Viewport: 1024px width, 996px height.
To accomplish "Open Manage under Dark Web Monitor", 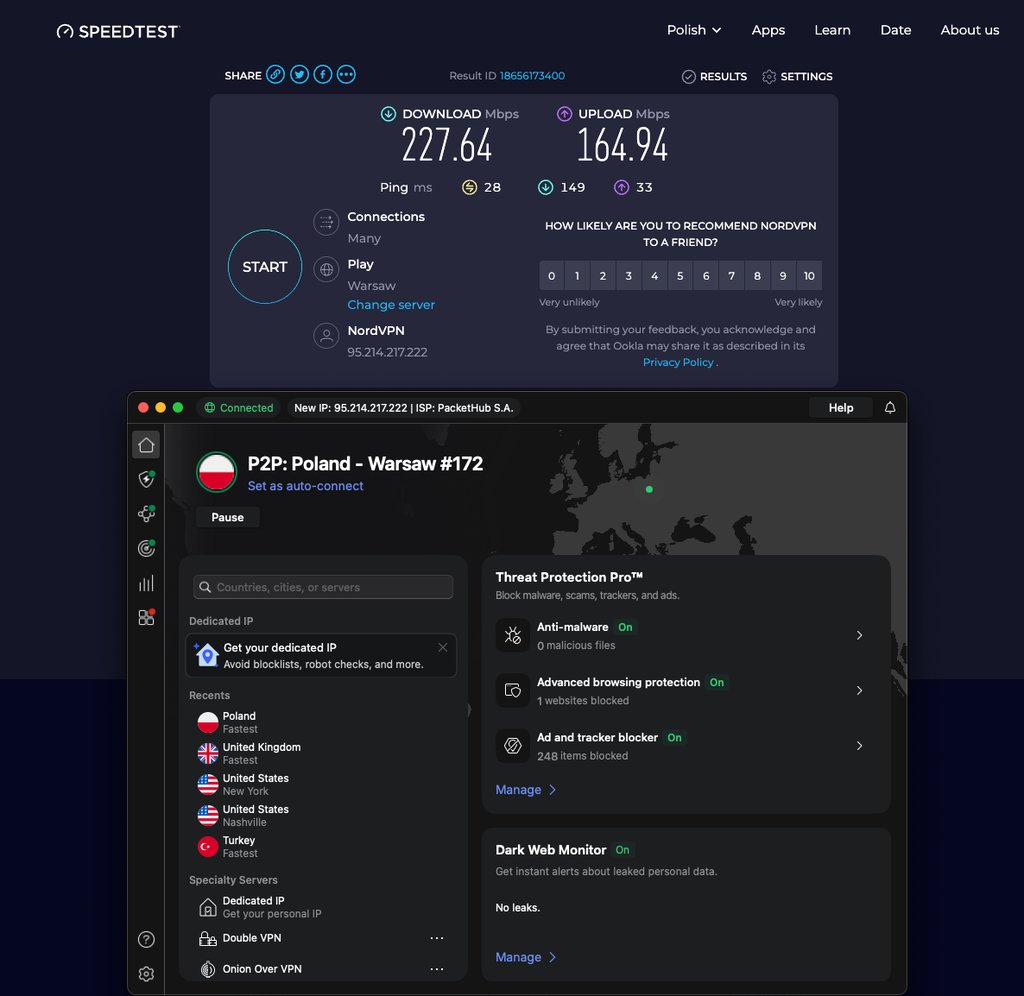I will click(526, 957).
